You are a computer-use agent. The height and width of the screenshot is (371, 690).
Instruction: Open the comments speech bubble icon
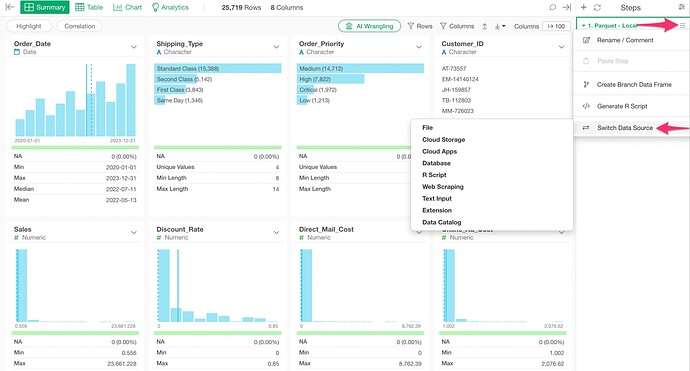point(553,7)
